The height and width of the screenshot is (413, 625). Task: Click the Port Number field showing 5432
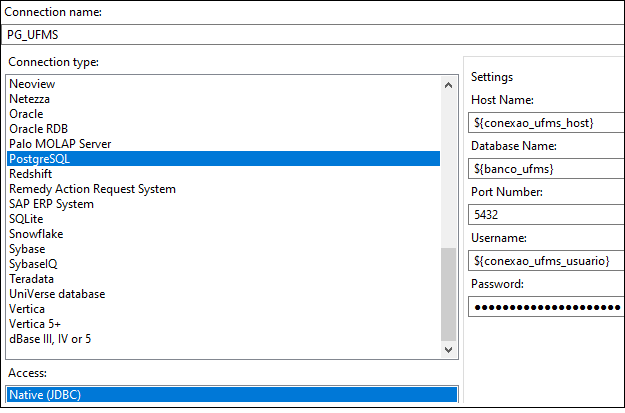click(x=546, y=215)
